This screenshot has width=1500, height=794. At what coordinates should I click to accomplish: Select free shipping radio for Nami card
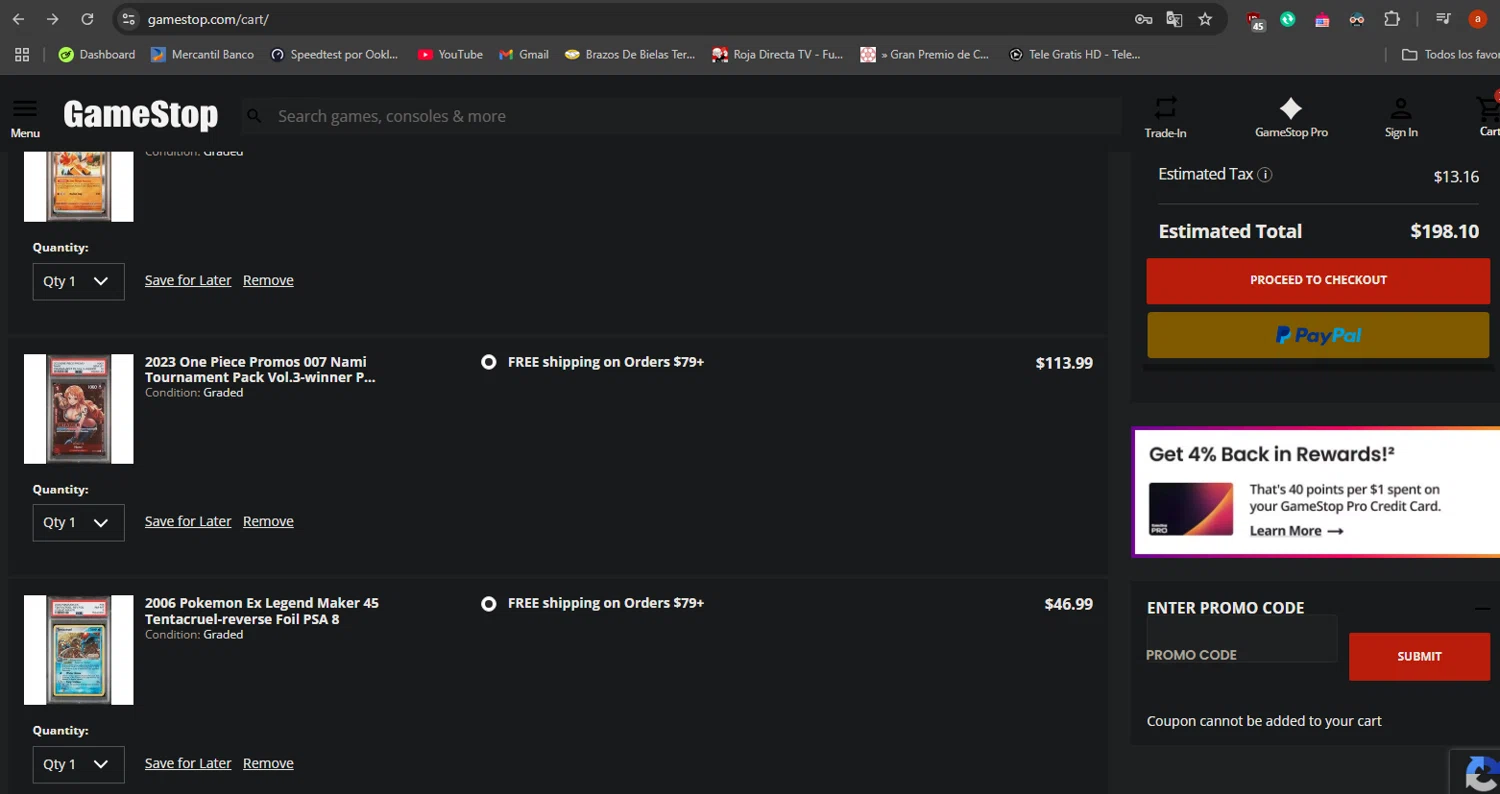click(x=488, y=362)
